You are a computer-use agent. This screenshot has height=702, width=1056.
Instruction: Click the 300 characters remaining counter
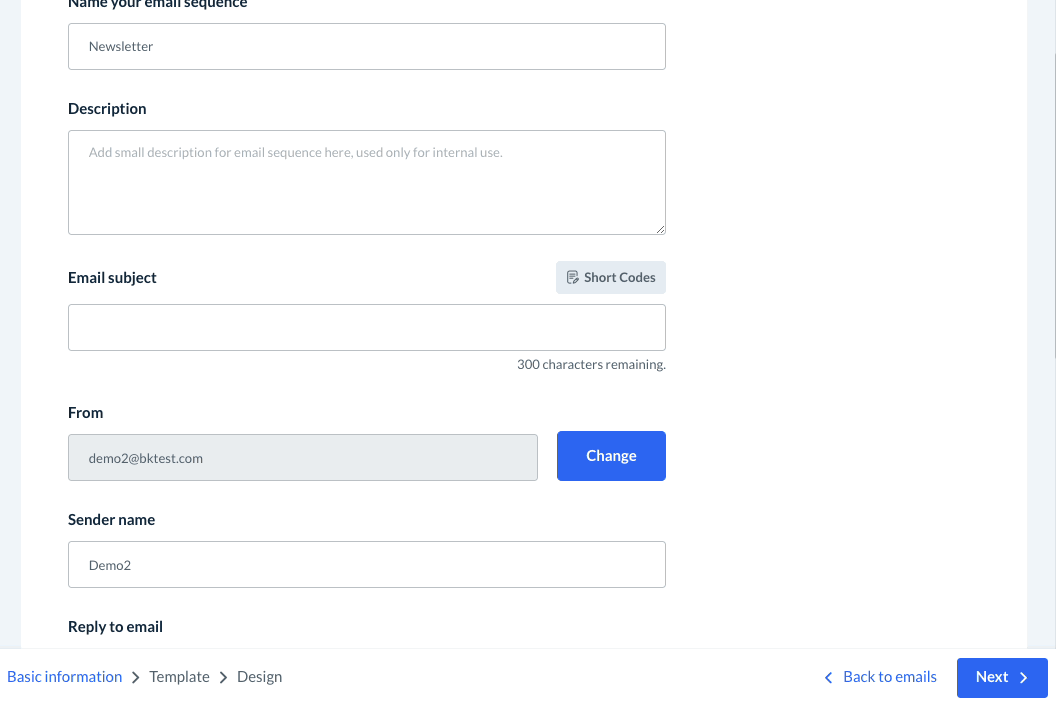click(591, 365)
